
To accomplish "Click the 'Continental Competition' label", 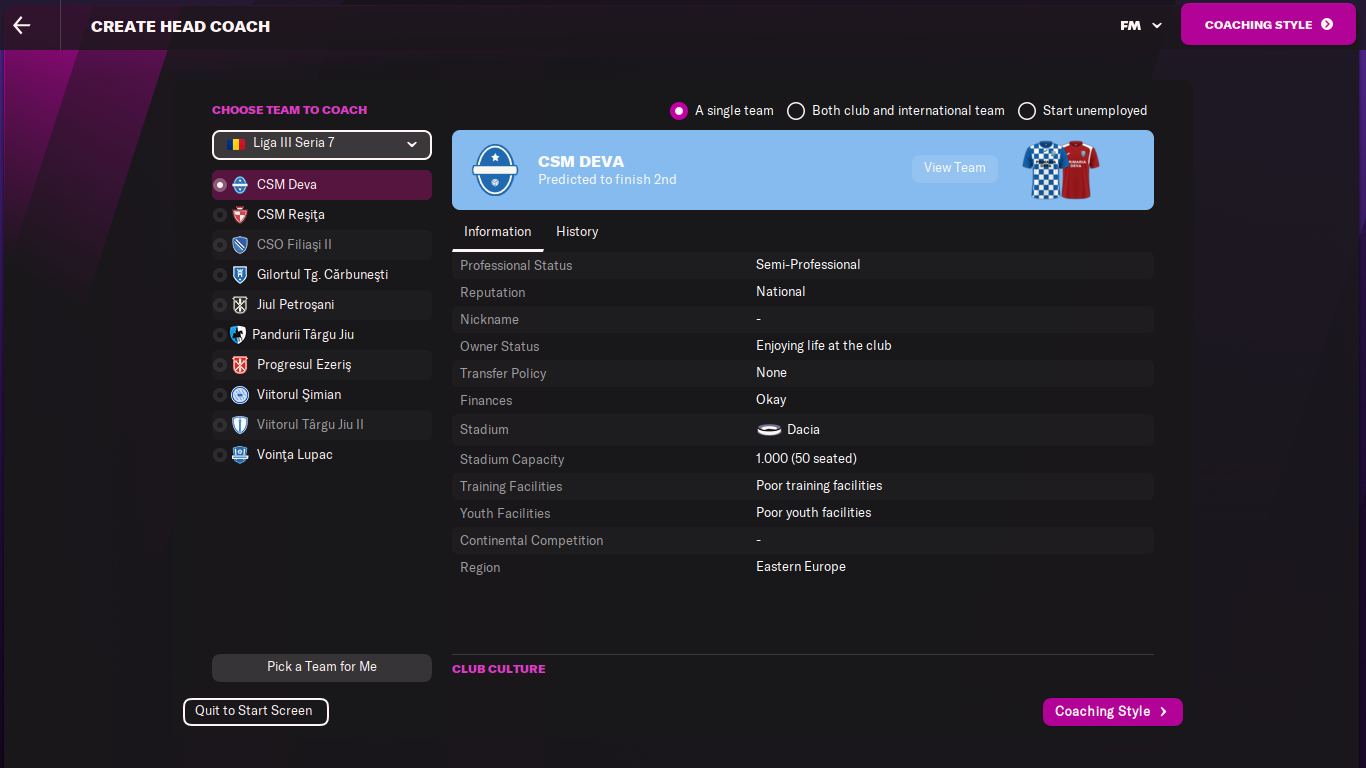I will coord(532,540).
